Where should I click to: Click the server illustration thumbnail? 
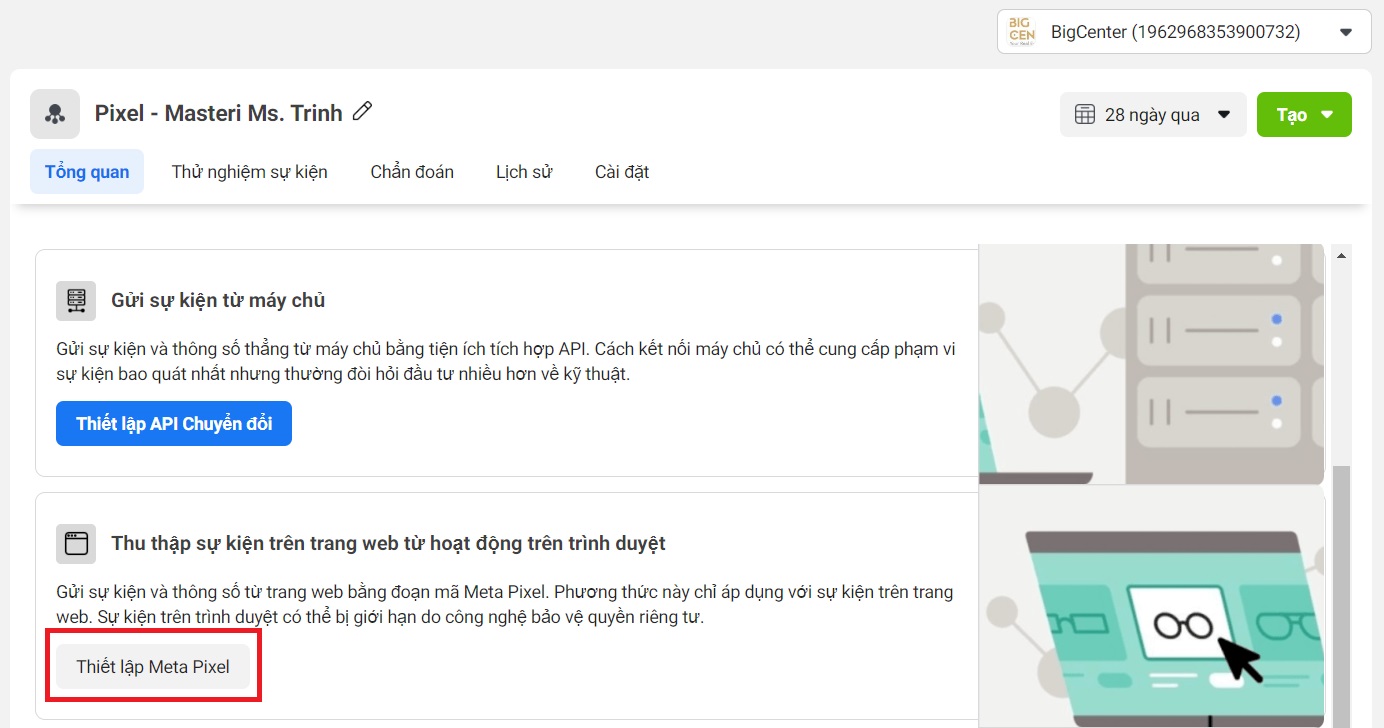pyautogui.click(x=1152, y=364)
